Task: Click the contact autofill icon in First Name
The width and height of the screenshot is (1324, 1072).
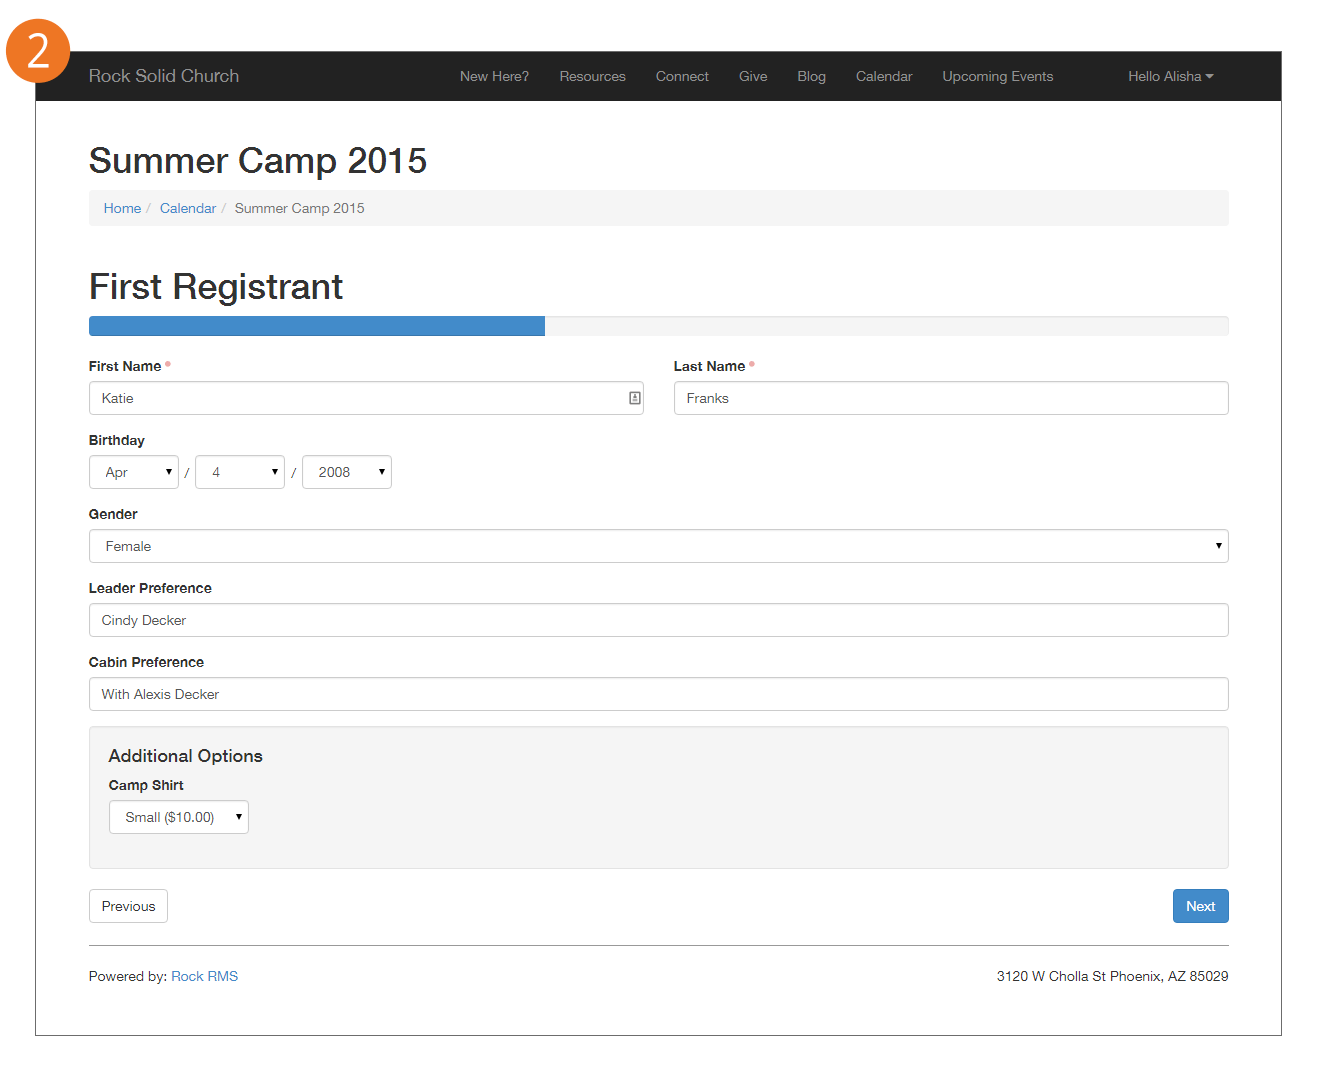Action: 634,398
